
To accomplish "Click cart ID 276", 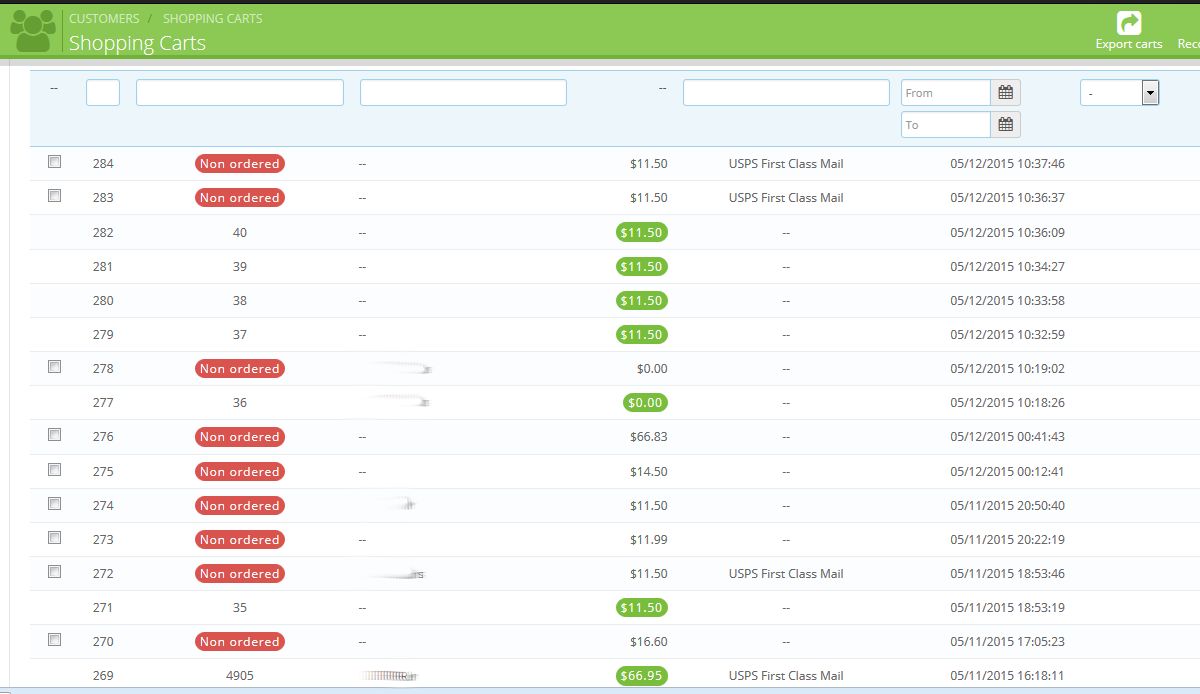I will tap(103, 437).
